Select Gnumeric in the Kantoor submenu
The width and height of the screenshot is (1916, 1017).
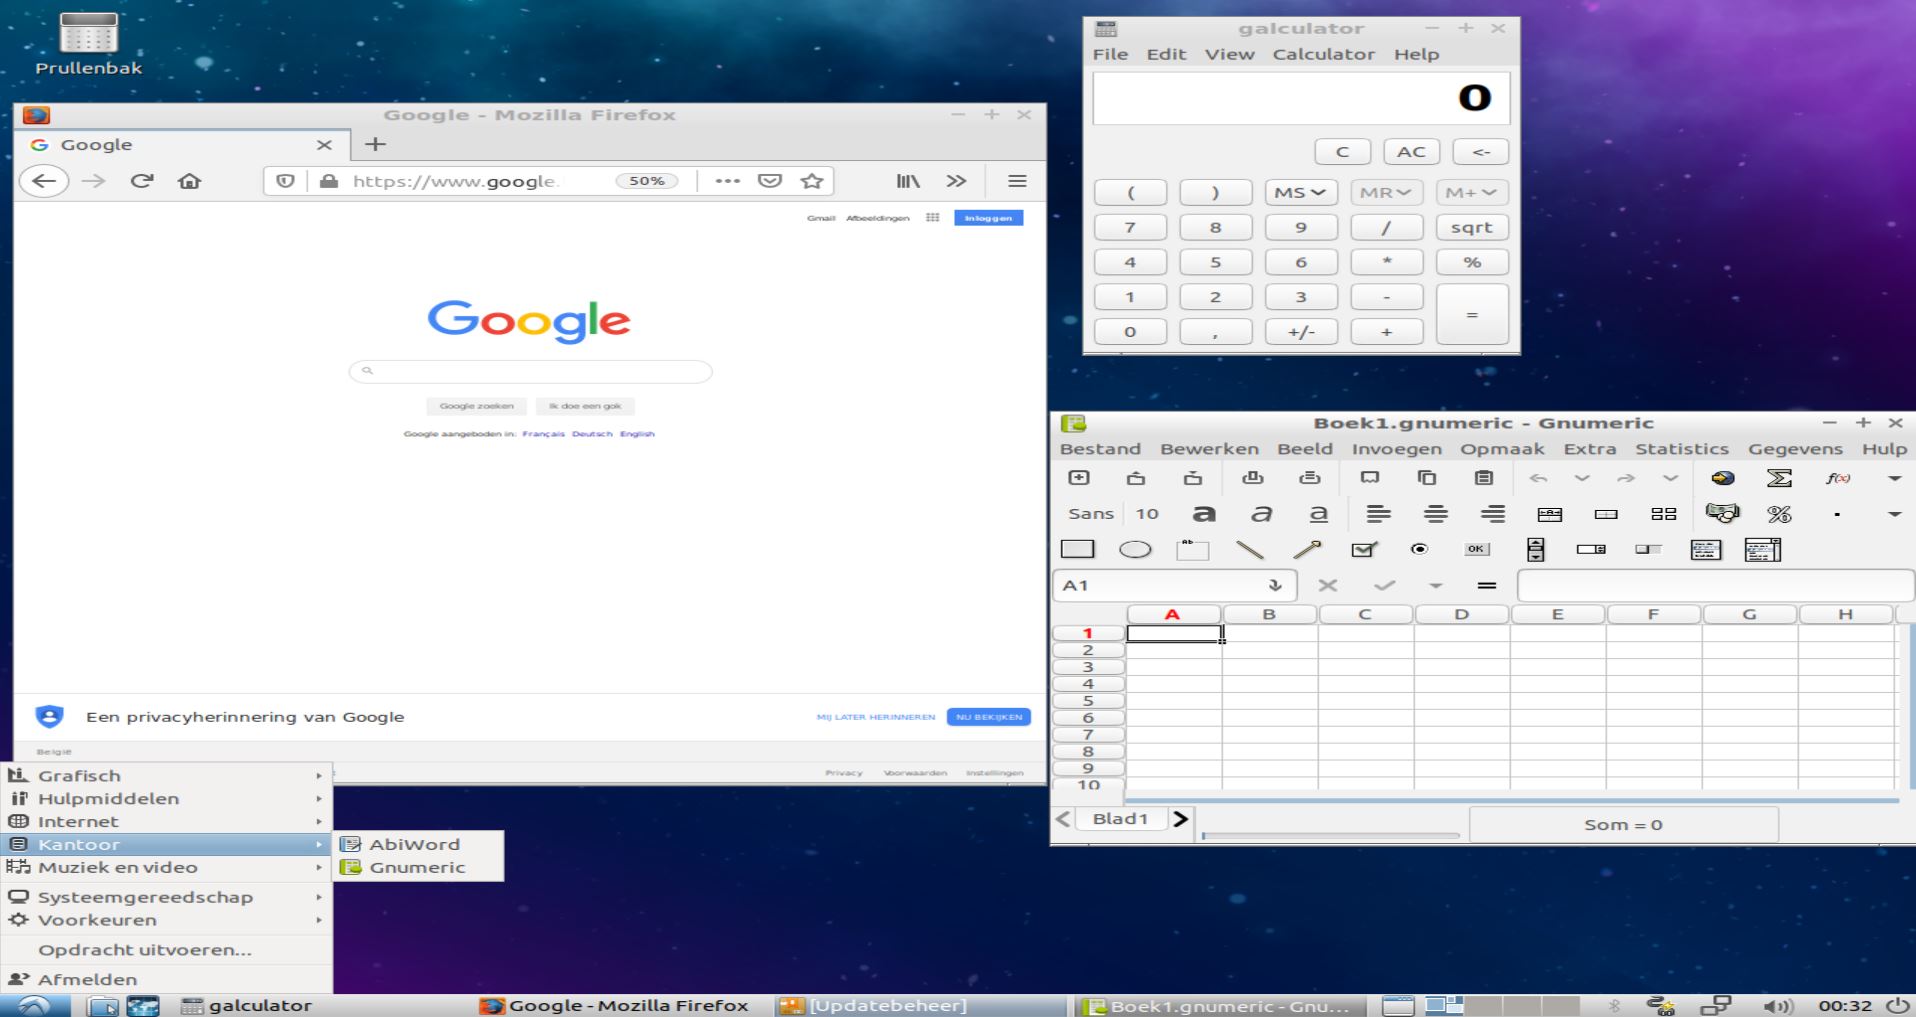coord(418,867)
